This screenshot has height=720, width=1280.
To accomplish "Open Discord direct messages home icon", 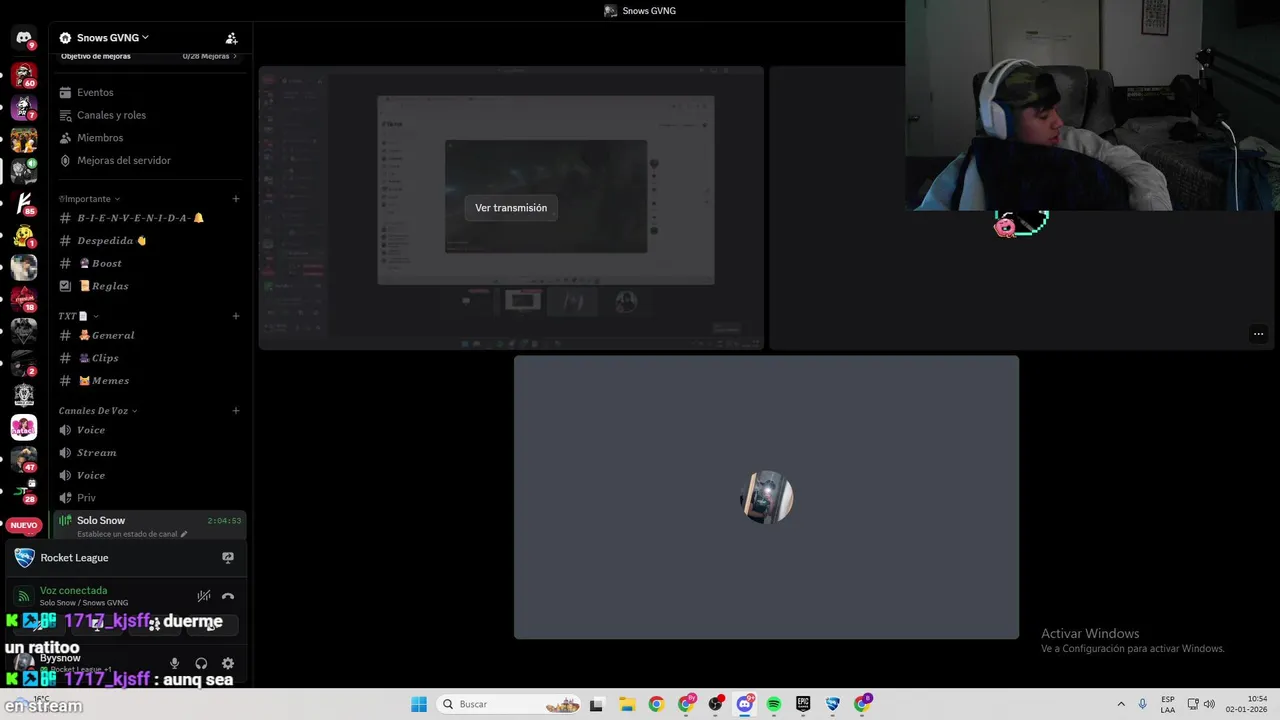I will [24, 38].
